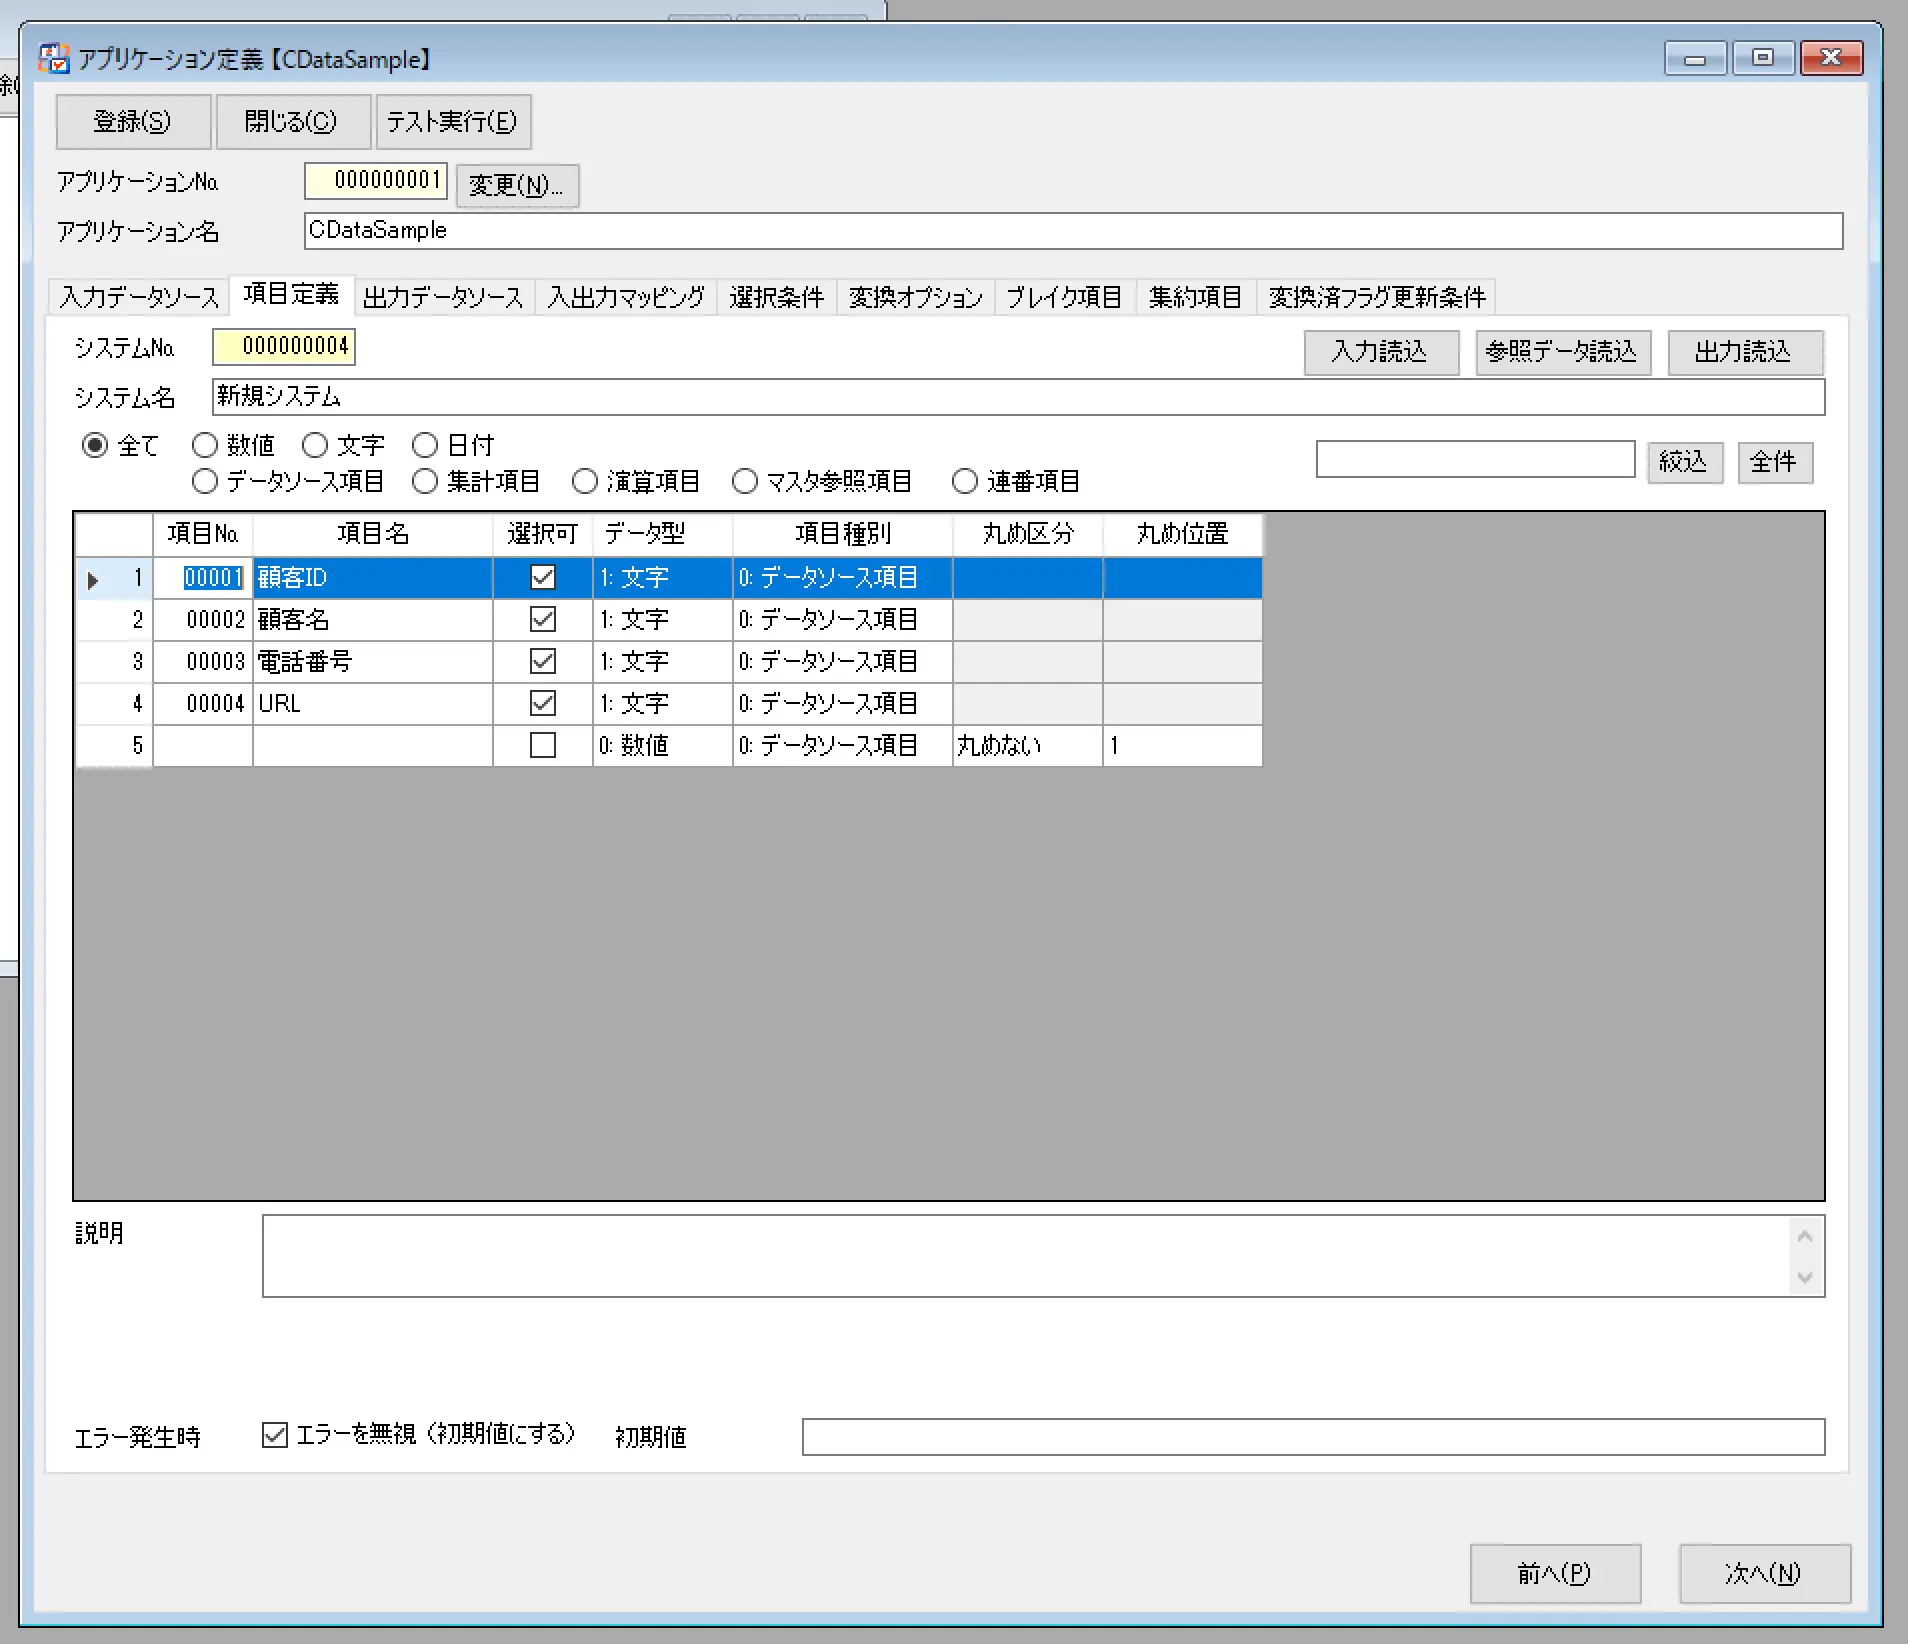Toggle エラーを無視 (初期値にする) checkbox
1908x1644 pixels.
click(274, 1435)
